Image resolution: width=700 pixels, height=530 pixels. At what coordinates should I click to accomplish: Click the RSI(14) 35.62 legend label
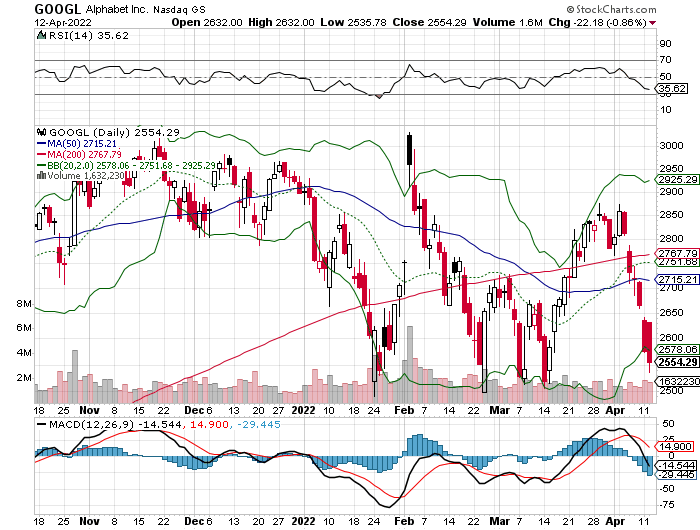point(88,36)
